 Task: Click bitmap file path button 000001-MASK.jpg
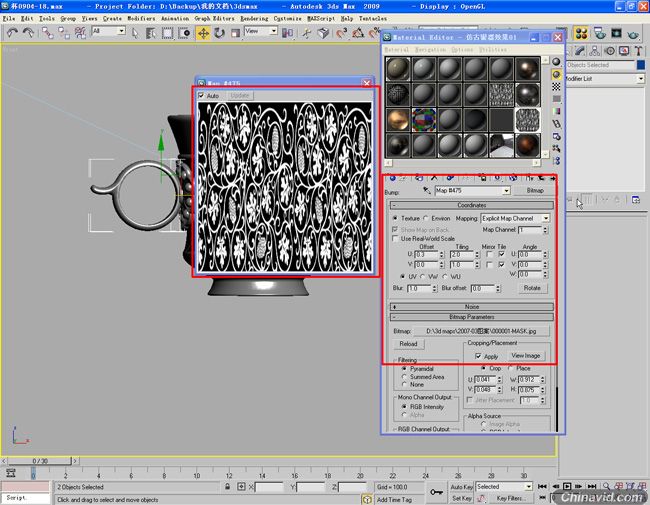coord(481,331)
